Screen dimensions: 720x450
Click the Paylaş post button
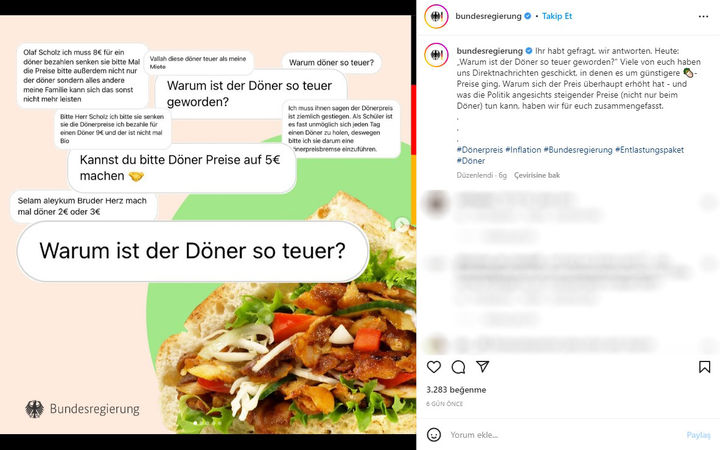click(x=698, y=434)
